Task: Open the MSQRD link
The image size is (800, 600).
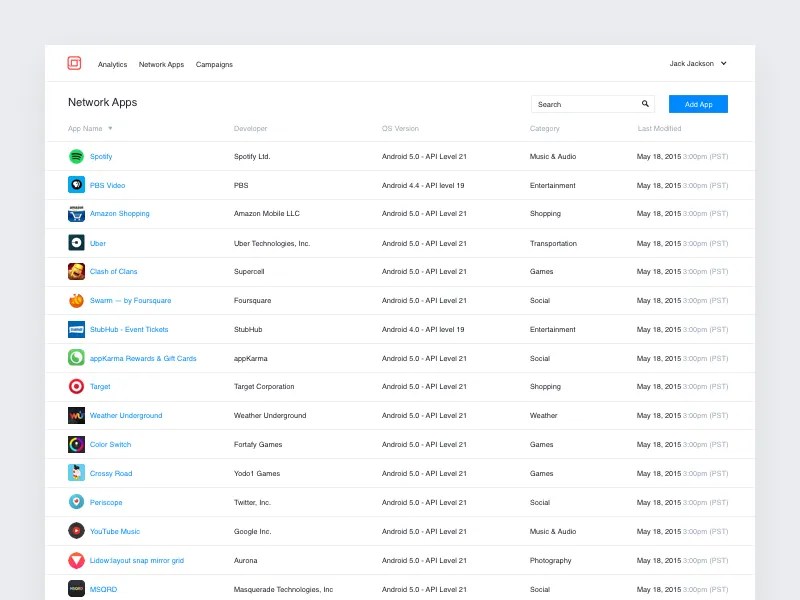Action: 103,589
